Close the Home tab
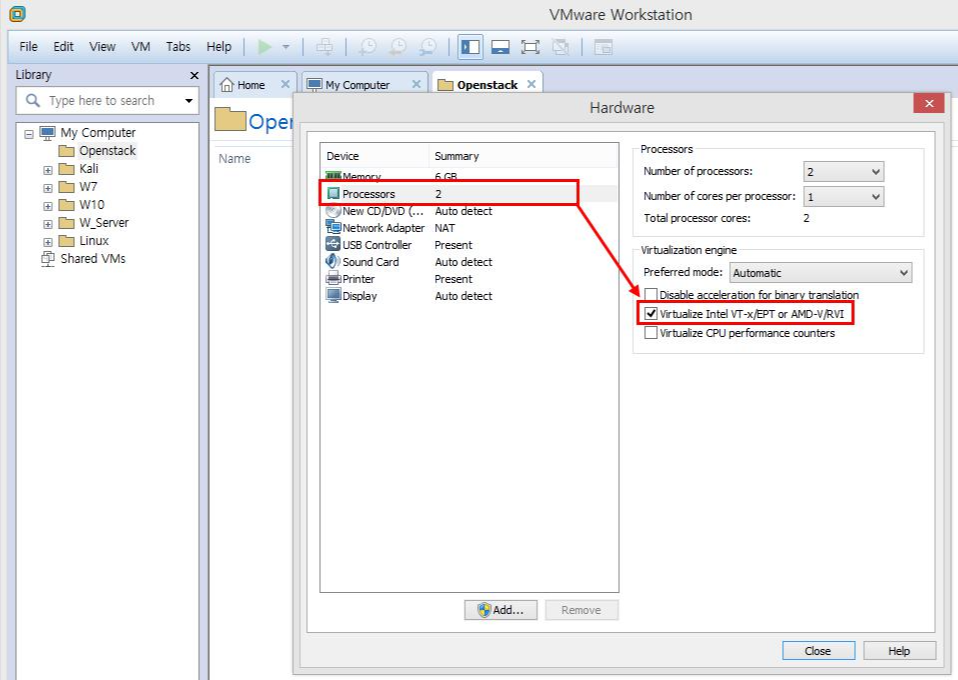Screen dimensions: 958x680 coord(285,84)
